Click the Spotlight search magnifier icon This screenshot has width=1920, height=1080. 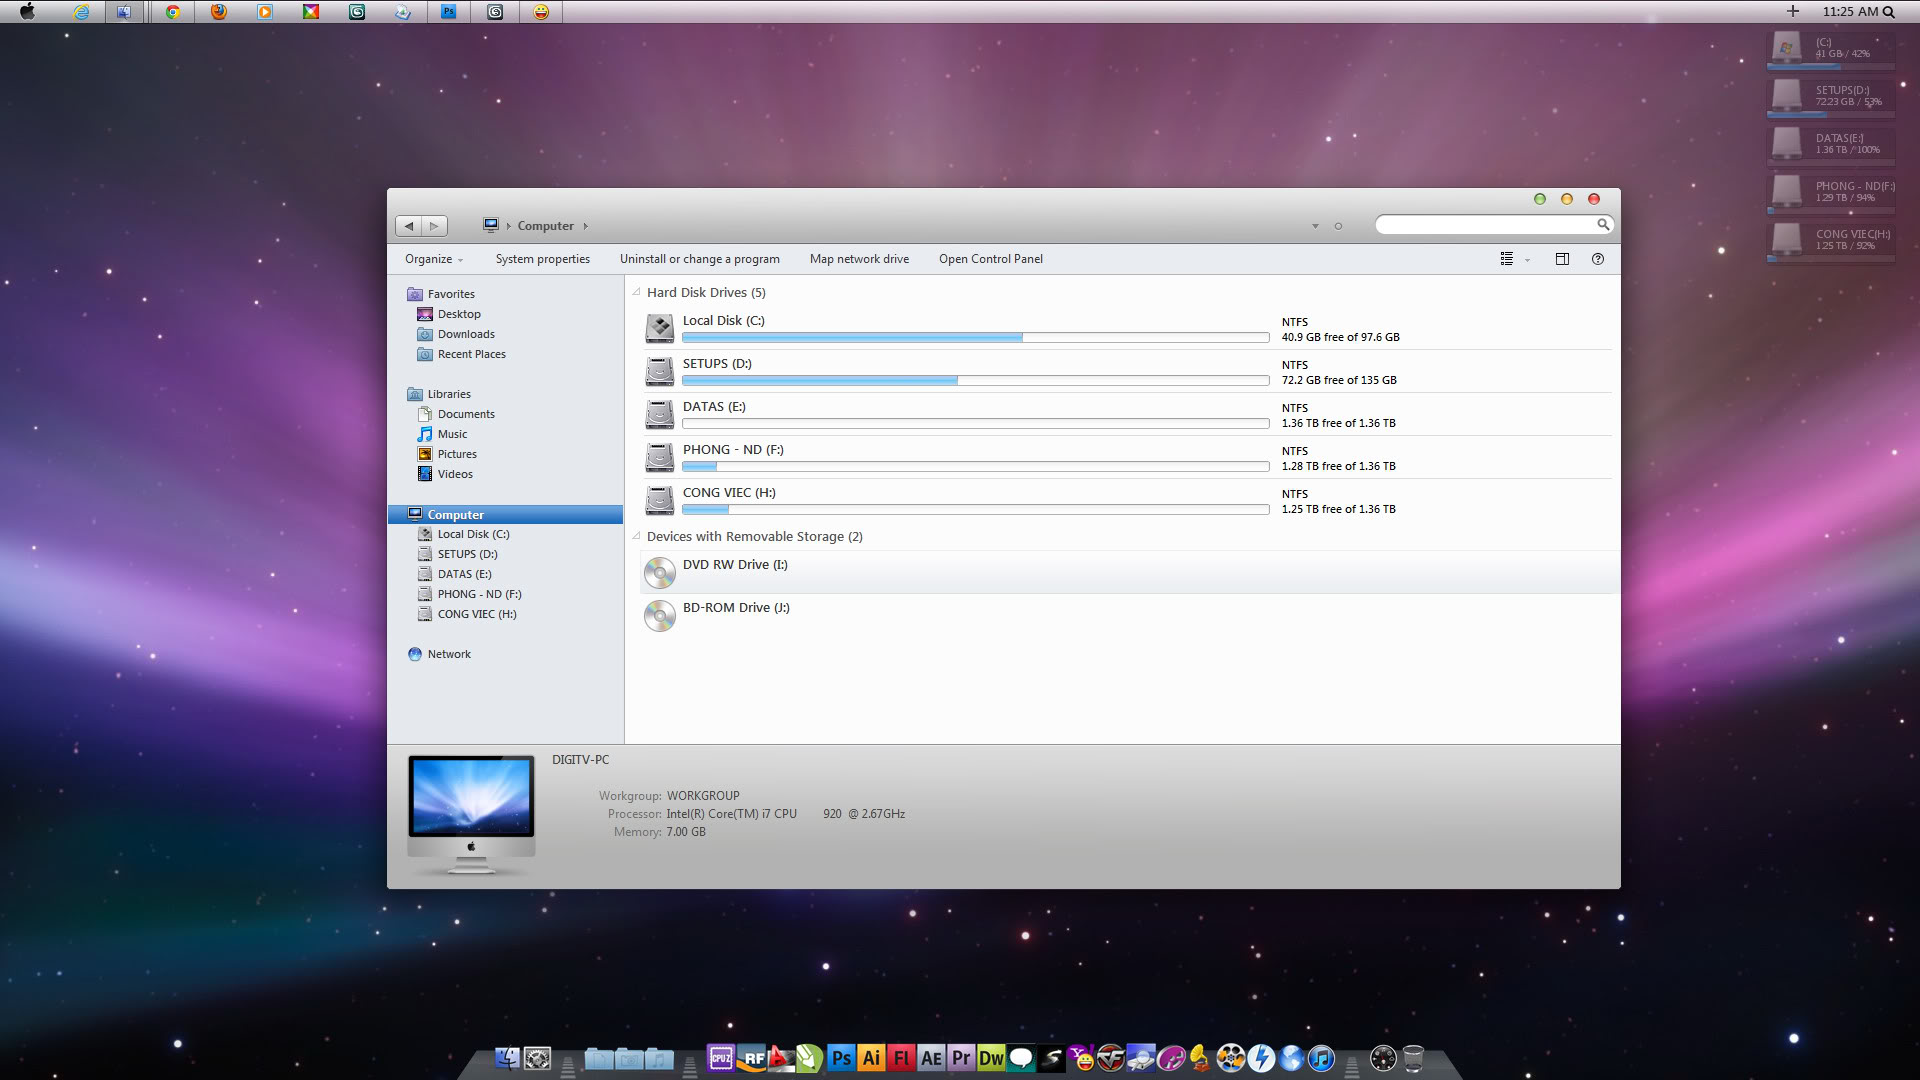point(1889,12)
